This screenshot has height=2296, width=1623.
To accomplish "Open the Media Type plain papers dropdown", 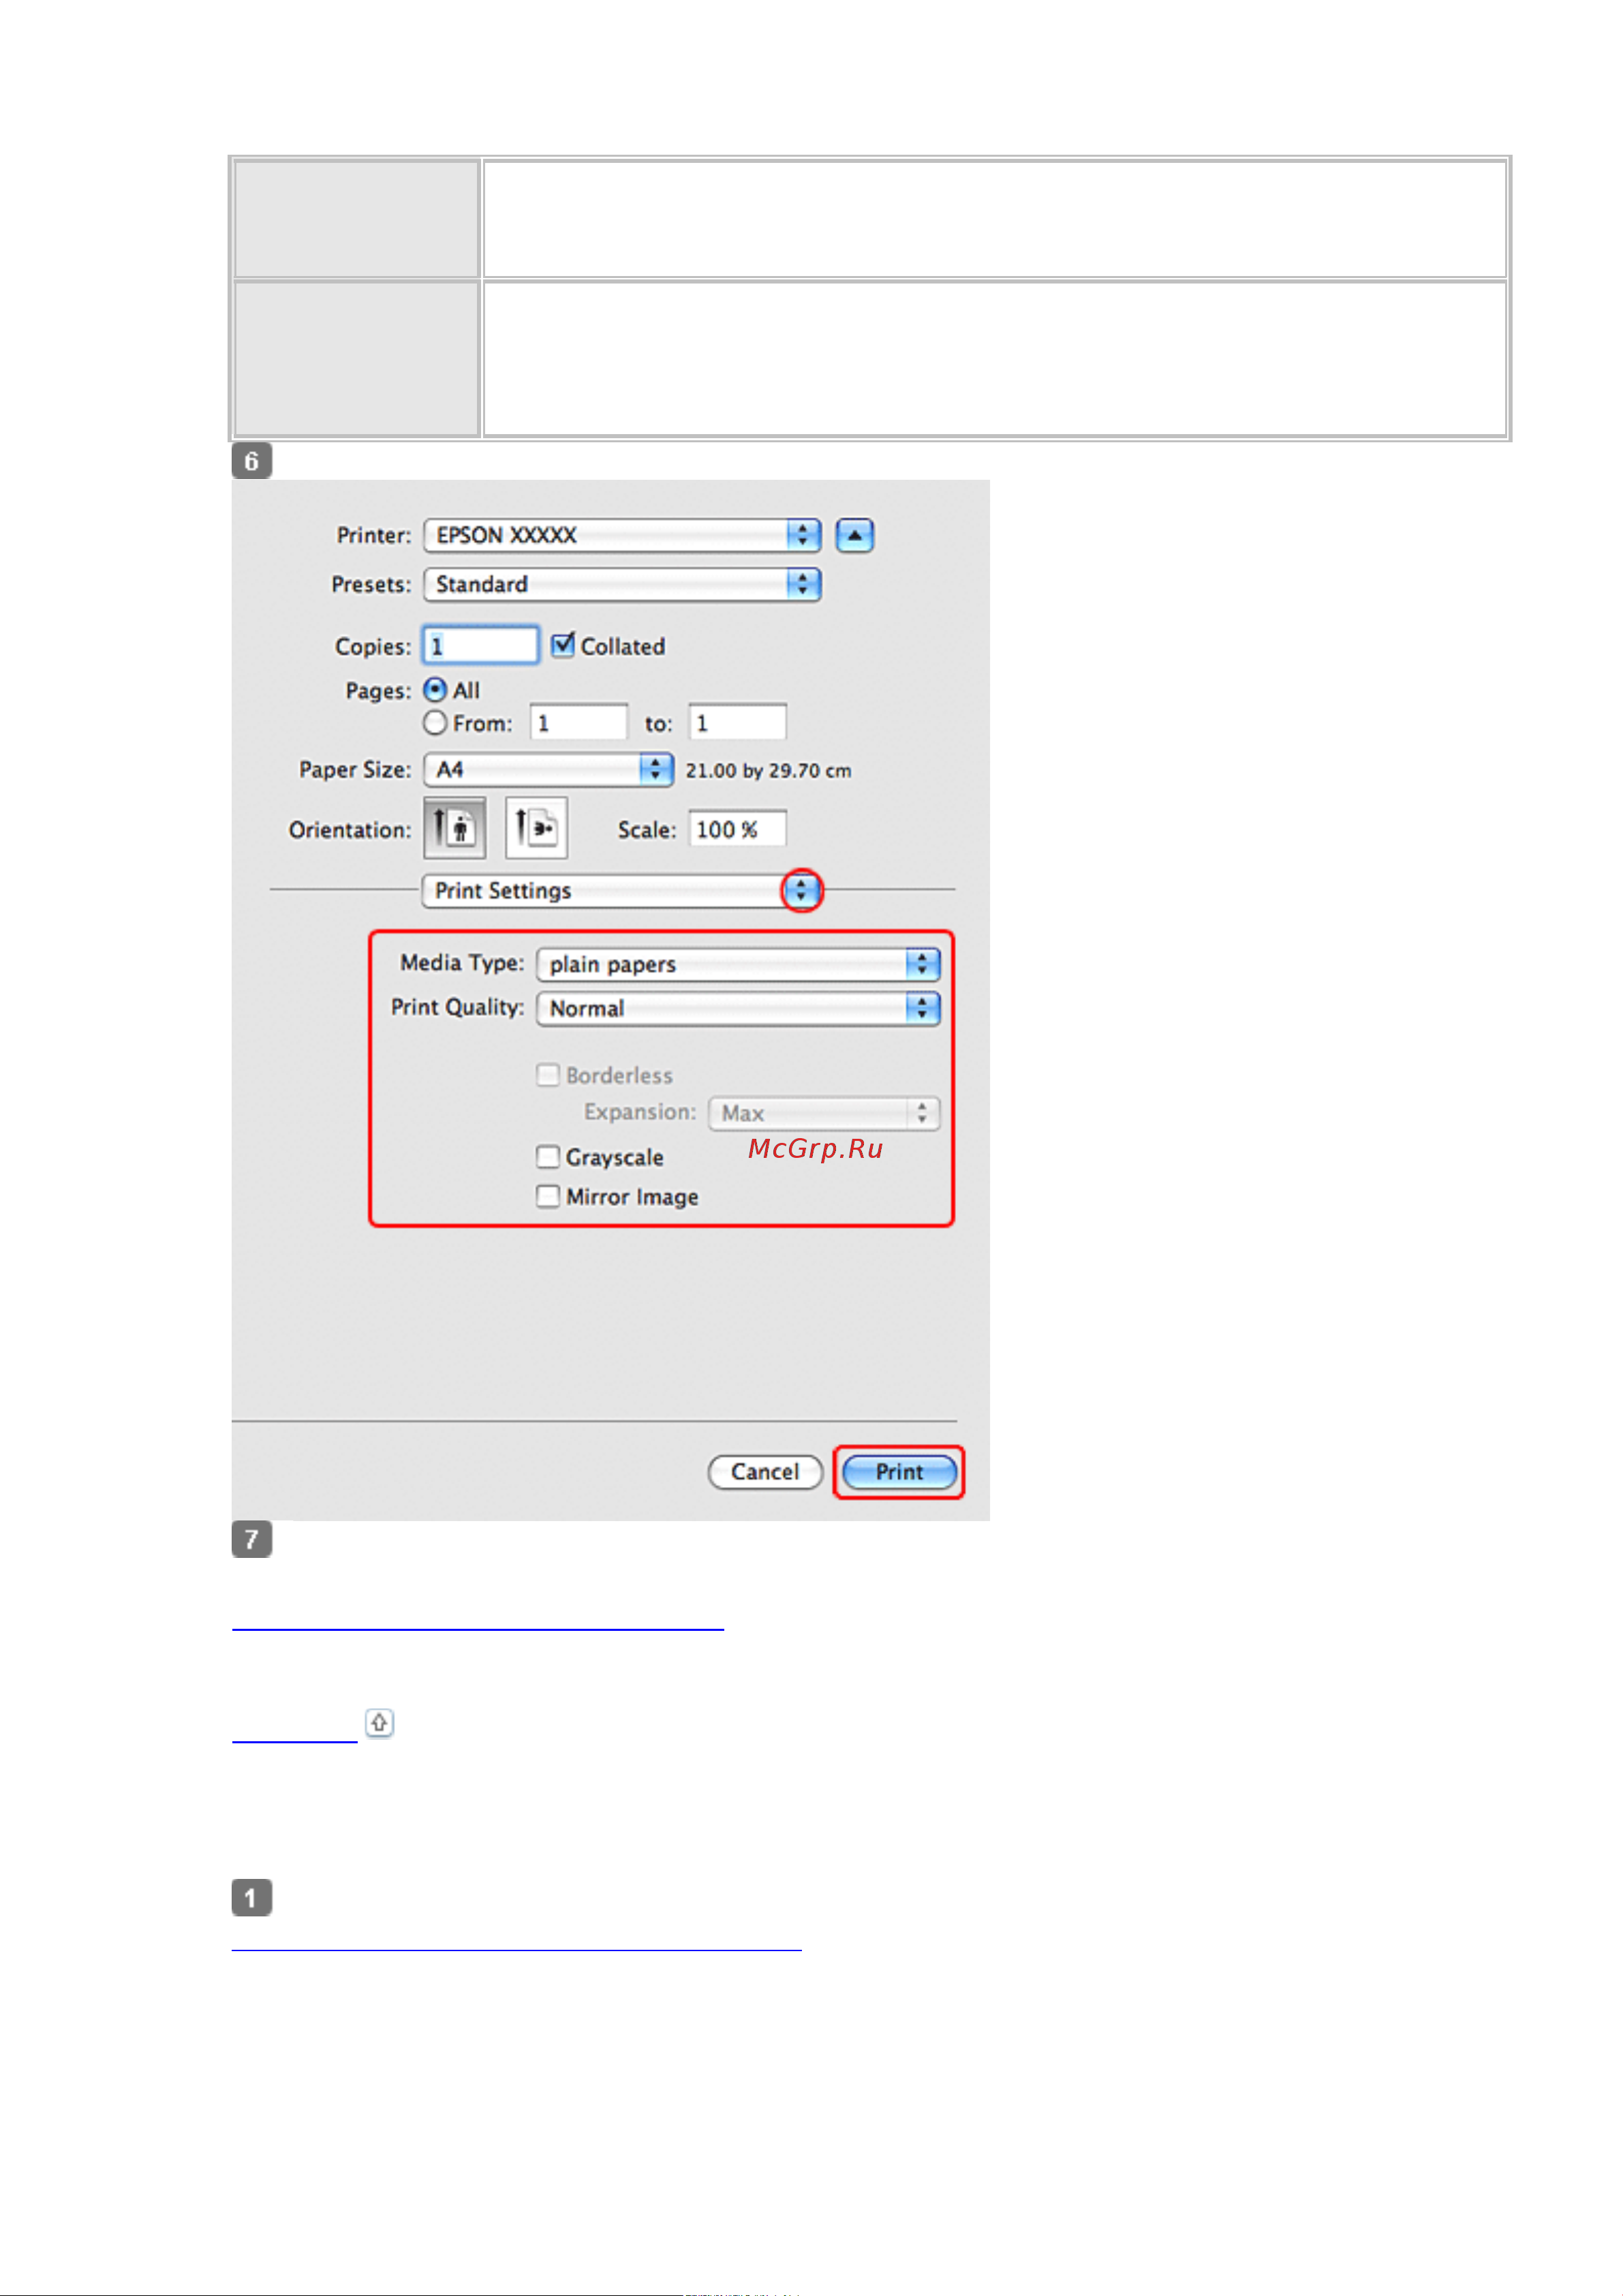I will click(737, 964).
